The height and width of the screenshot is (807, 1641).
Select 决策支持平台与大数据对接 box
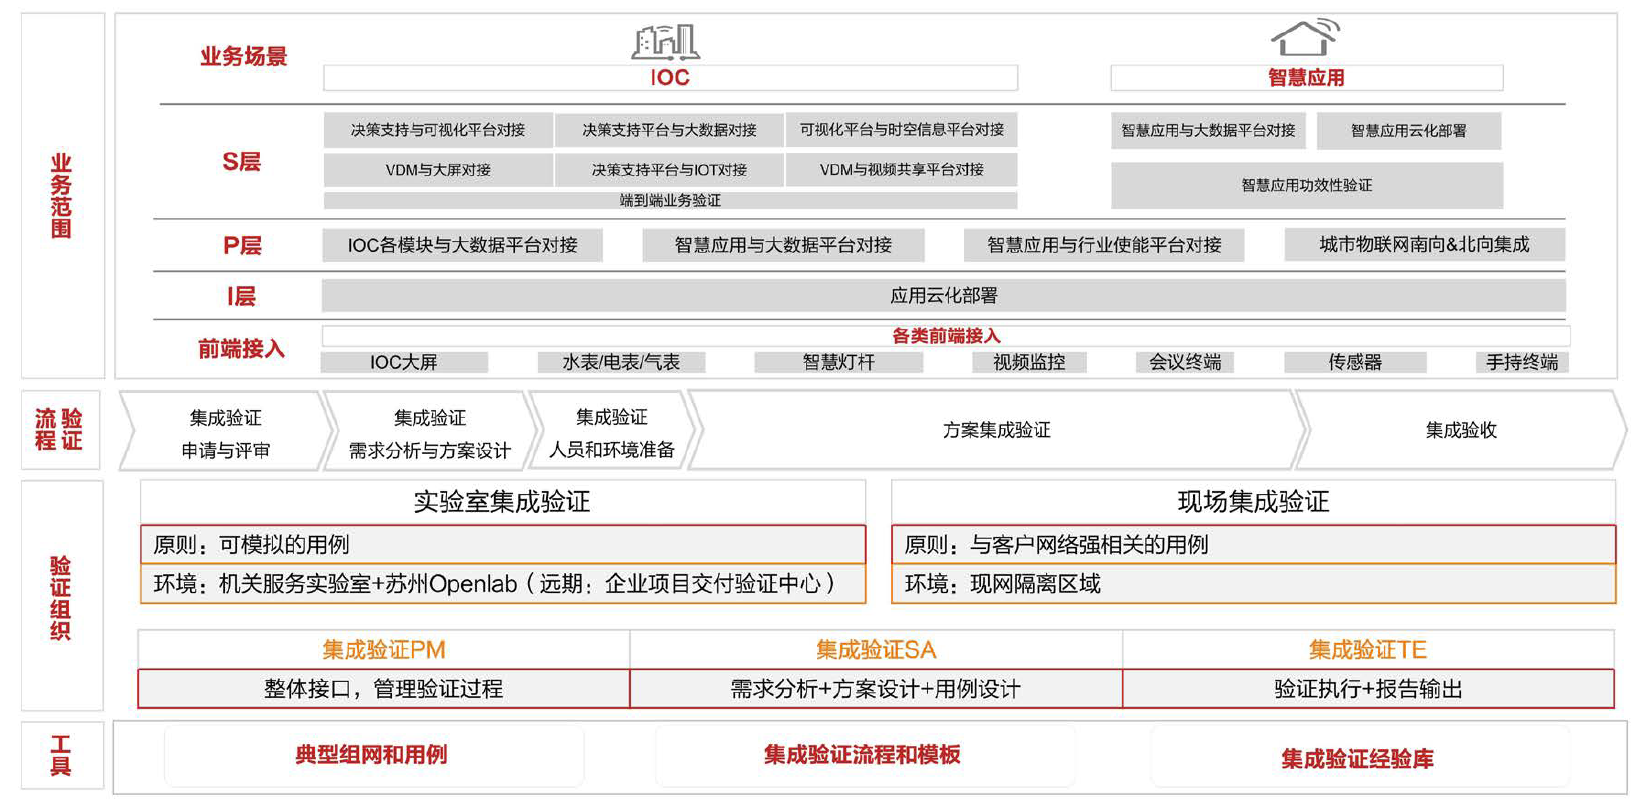(x=669, y=130)
